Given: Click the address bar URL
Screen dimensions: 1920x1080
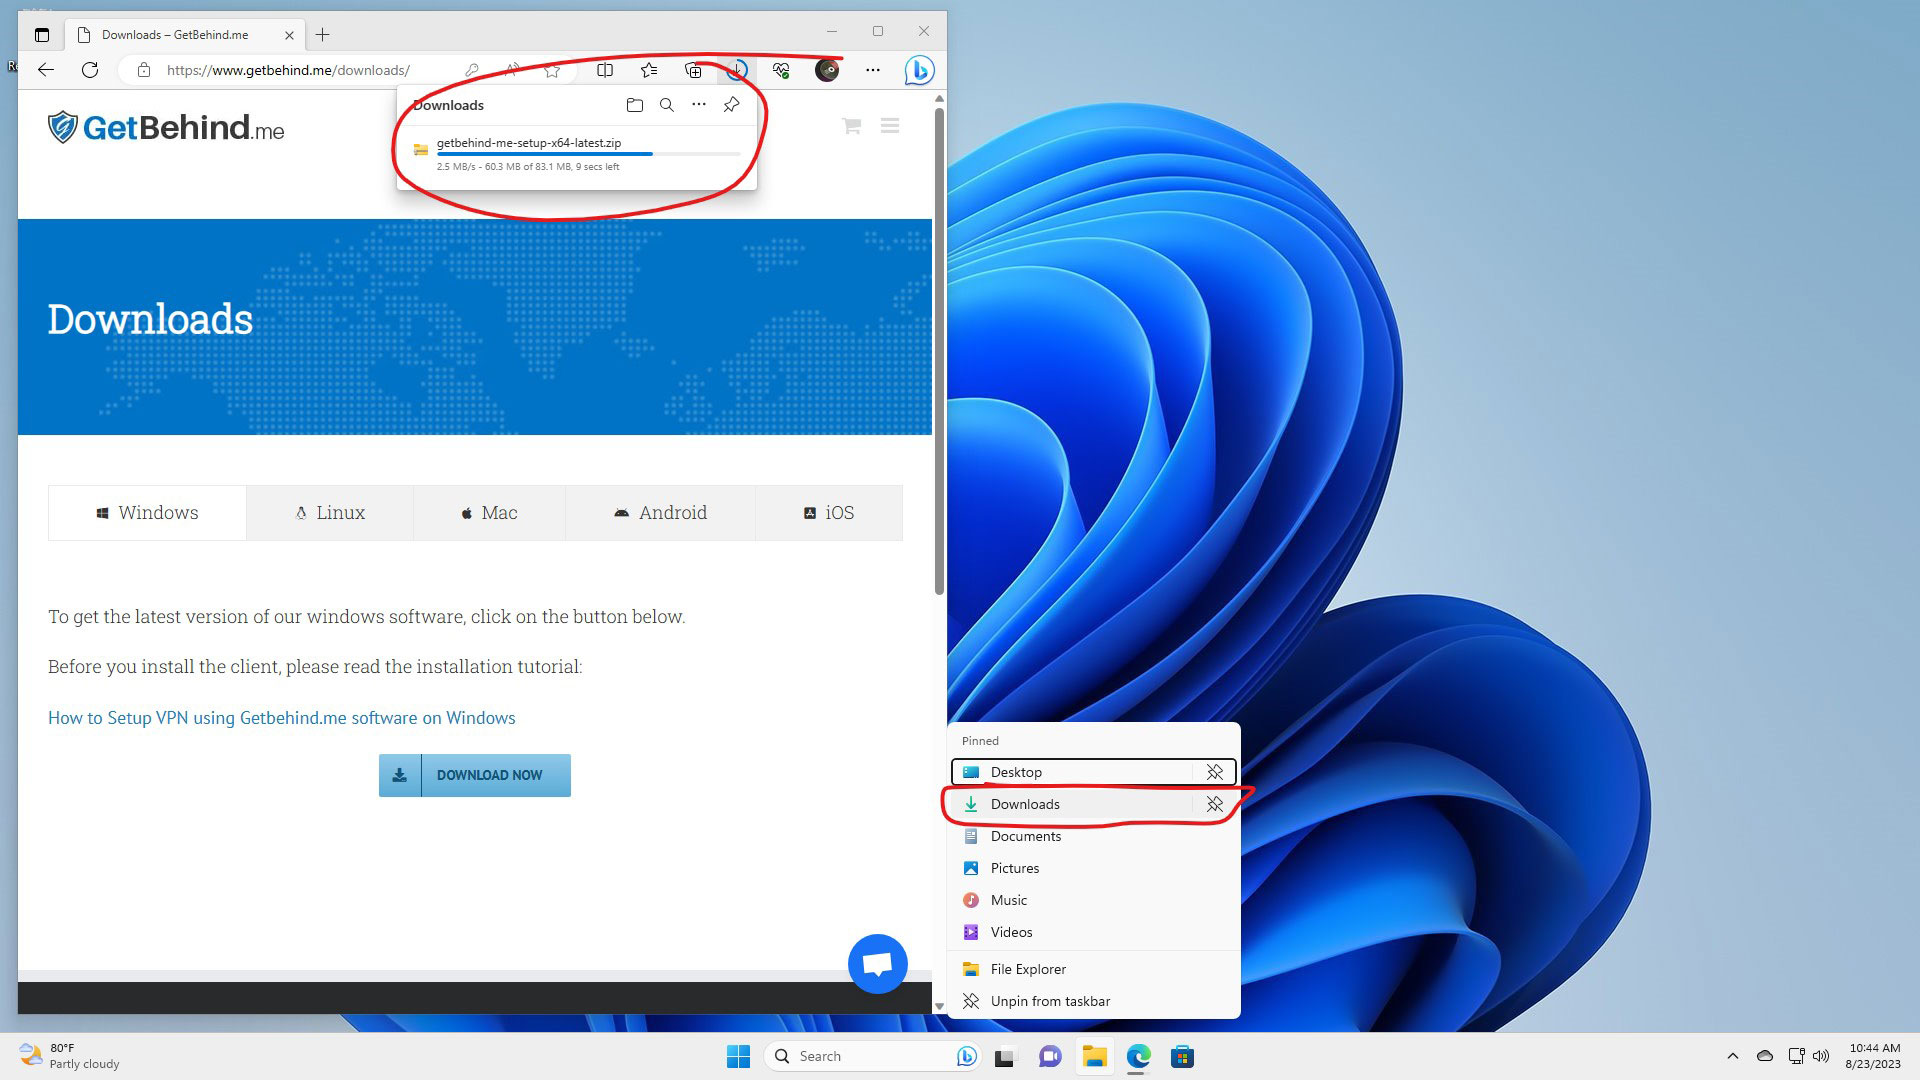Looking at the screenshot, I should 288,70.
